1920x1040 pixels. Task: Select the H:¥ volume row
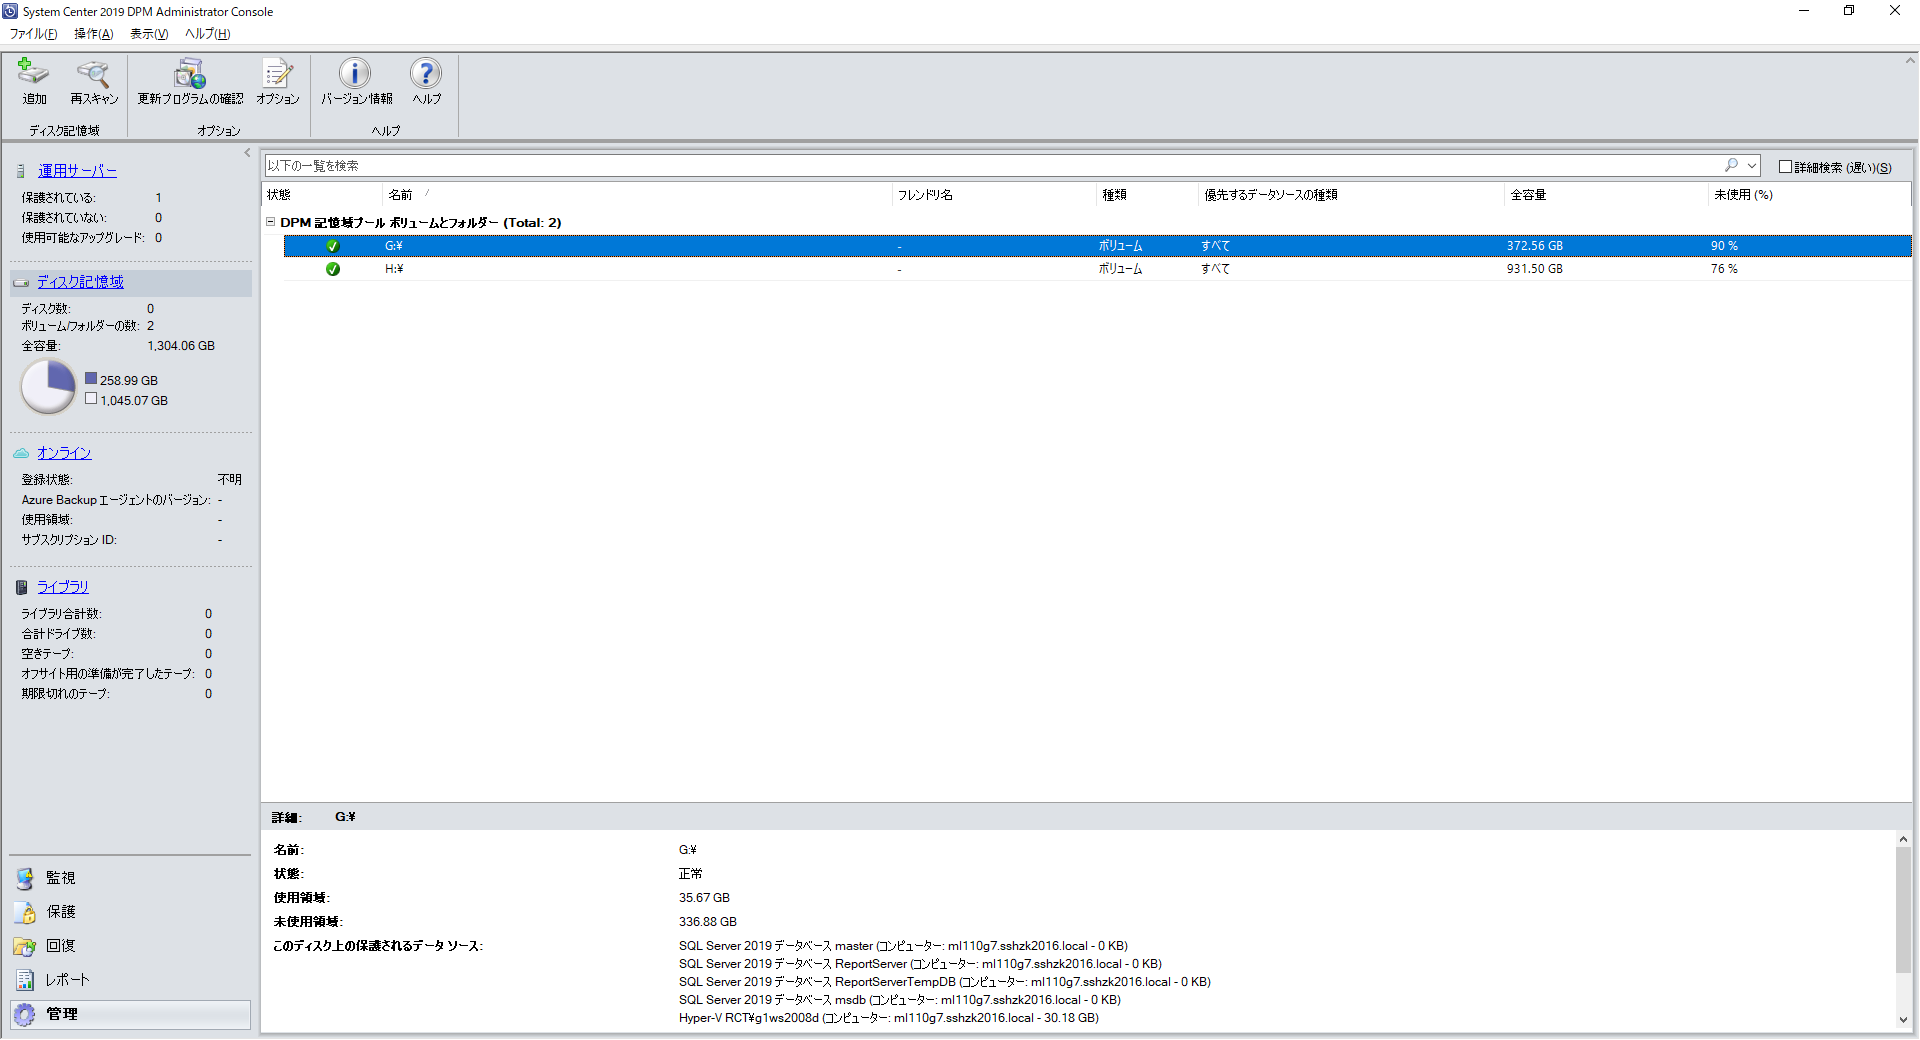pos(700,268)
